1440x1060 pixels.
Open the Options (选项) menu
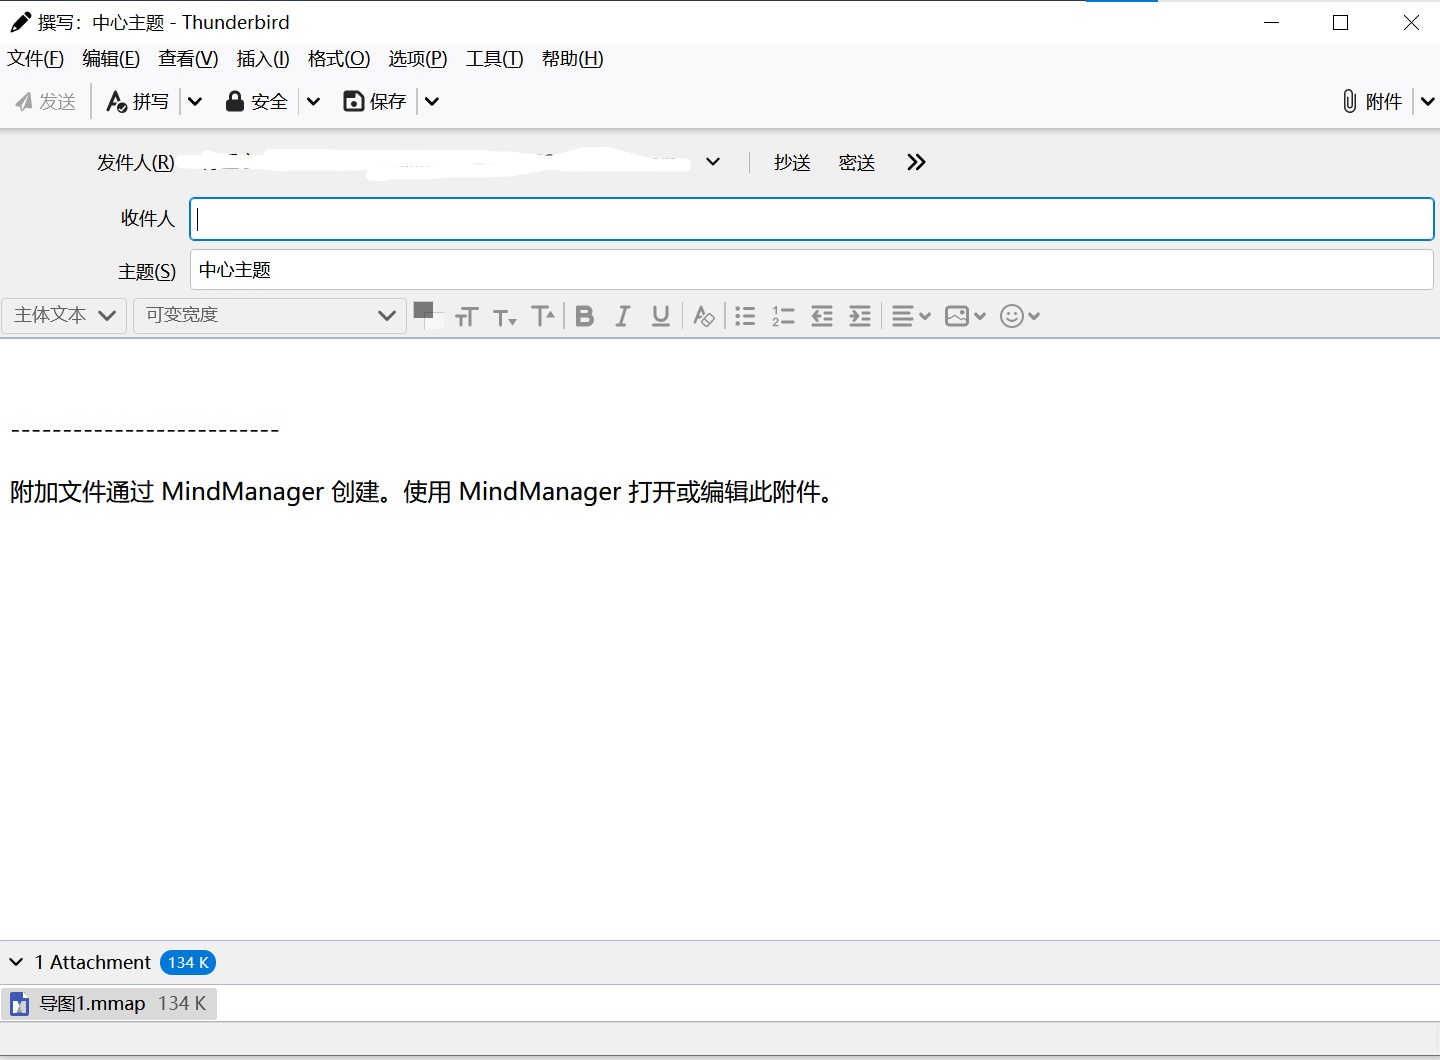coord(418,59)
